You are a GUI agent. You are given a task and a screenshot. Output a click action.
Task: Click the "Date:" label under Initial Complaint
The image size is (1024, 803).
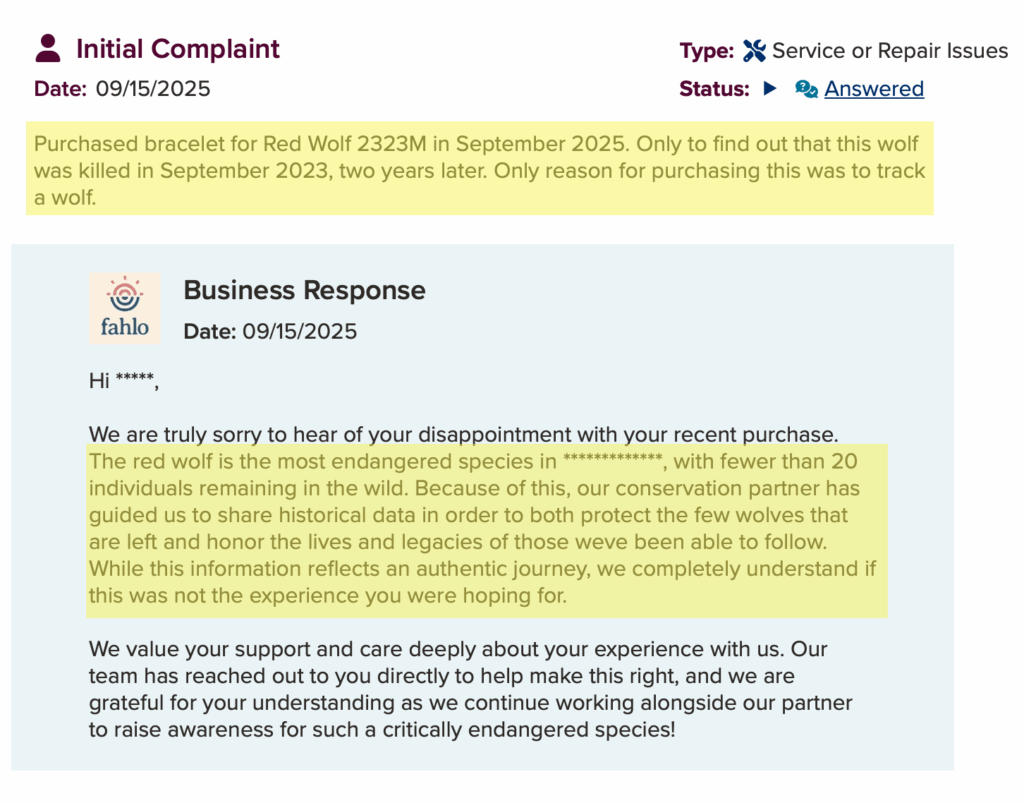click(61, 89)
